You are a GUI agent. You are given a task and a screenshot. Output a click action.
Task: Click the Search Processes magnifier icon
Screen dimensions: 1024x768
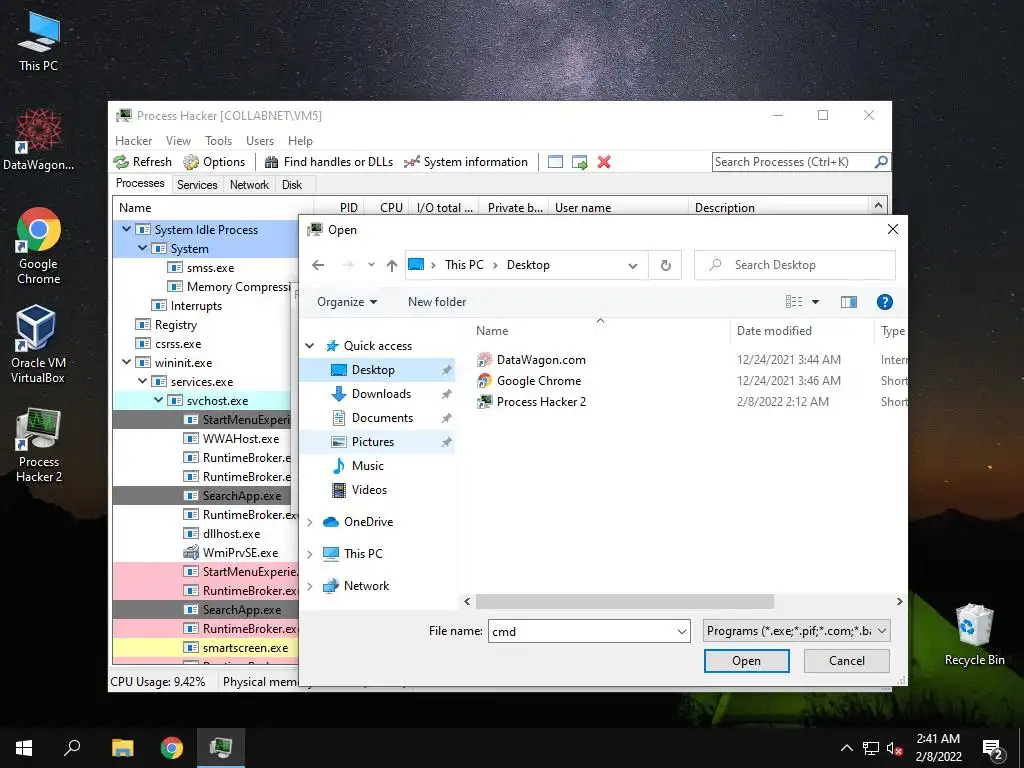[x=881, y=161]
